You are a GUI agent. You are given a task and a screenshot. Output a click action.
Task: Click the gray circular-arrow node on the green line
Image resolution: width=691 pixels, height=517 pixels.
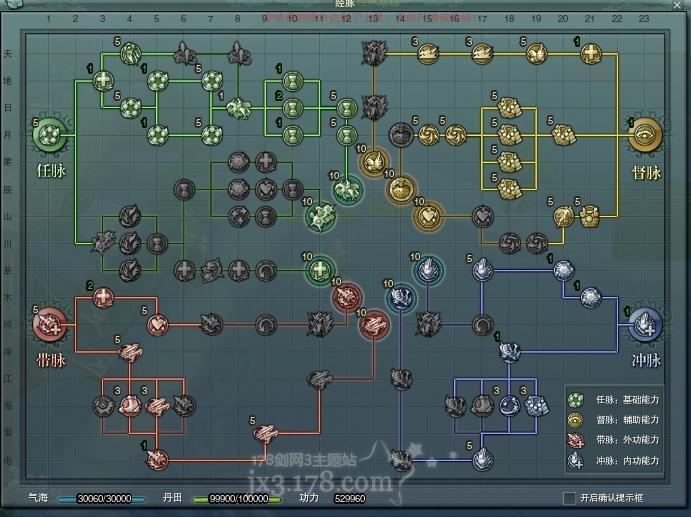pos(266,270)
